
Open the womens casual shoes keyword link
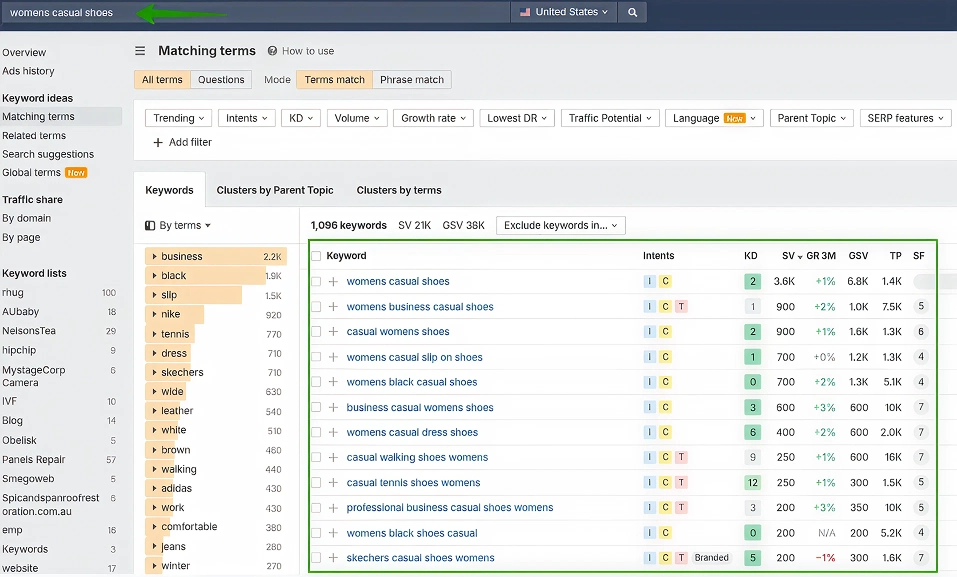click(398, 281)
